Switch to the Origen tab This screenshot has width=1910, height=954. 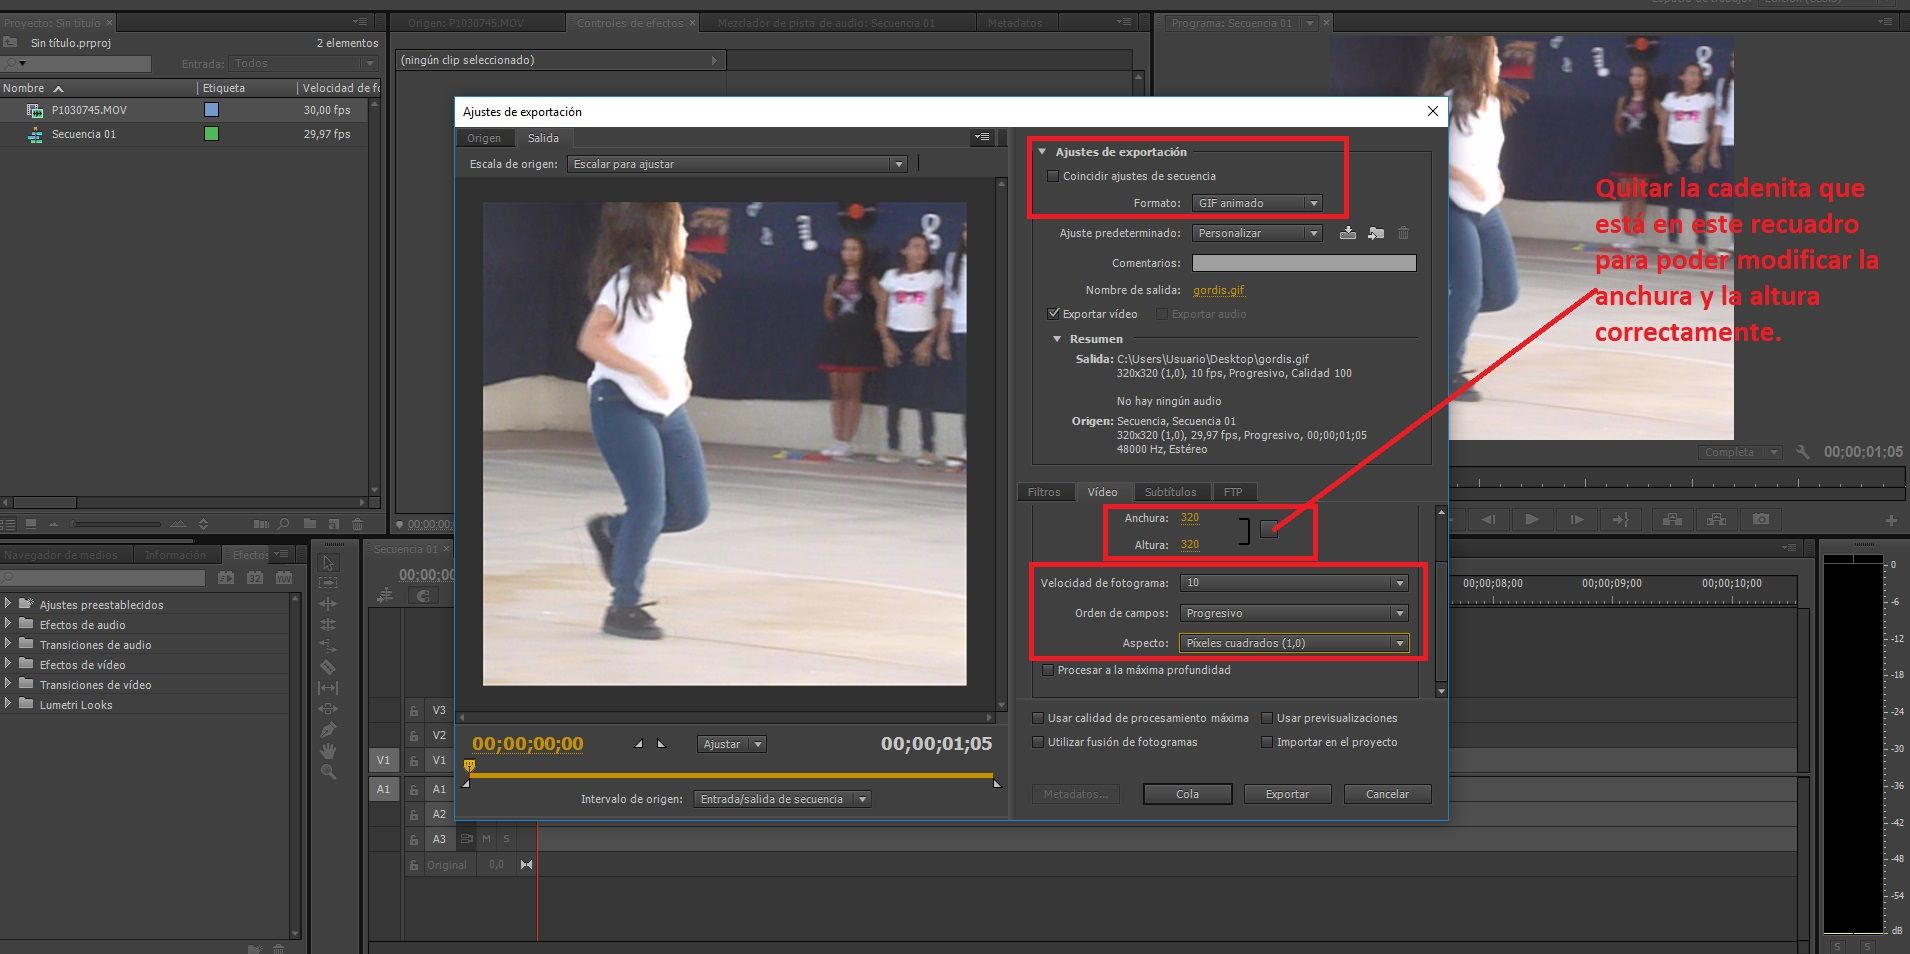484,138
